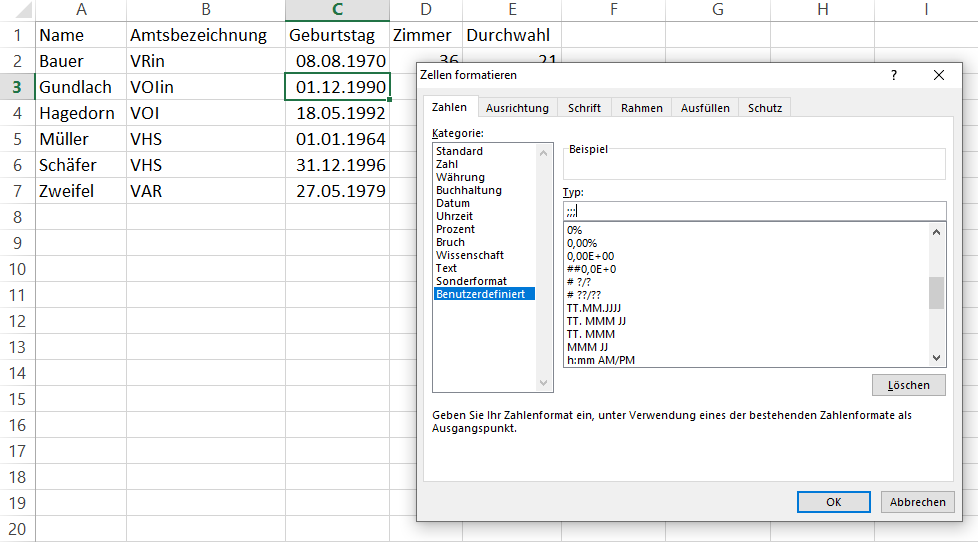Pick the Prozent category
The width and height of the screenshot is (978, 542).
click(x=456, y=229)
